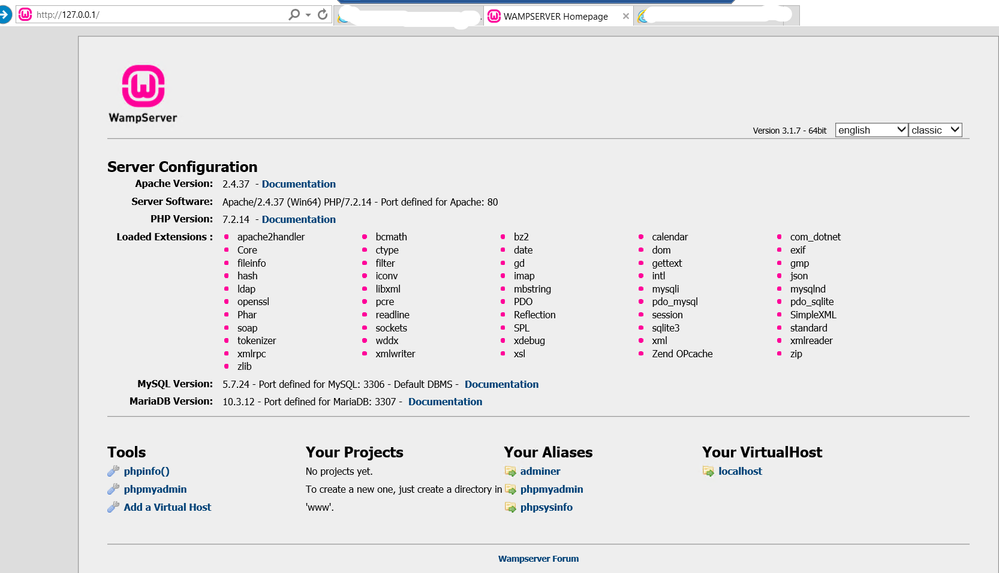Click the 'mbstring' extension entry
This screenshot has height=573, width=999.
pyautogui.click(x=533, y=289)
